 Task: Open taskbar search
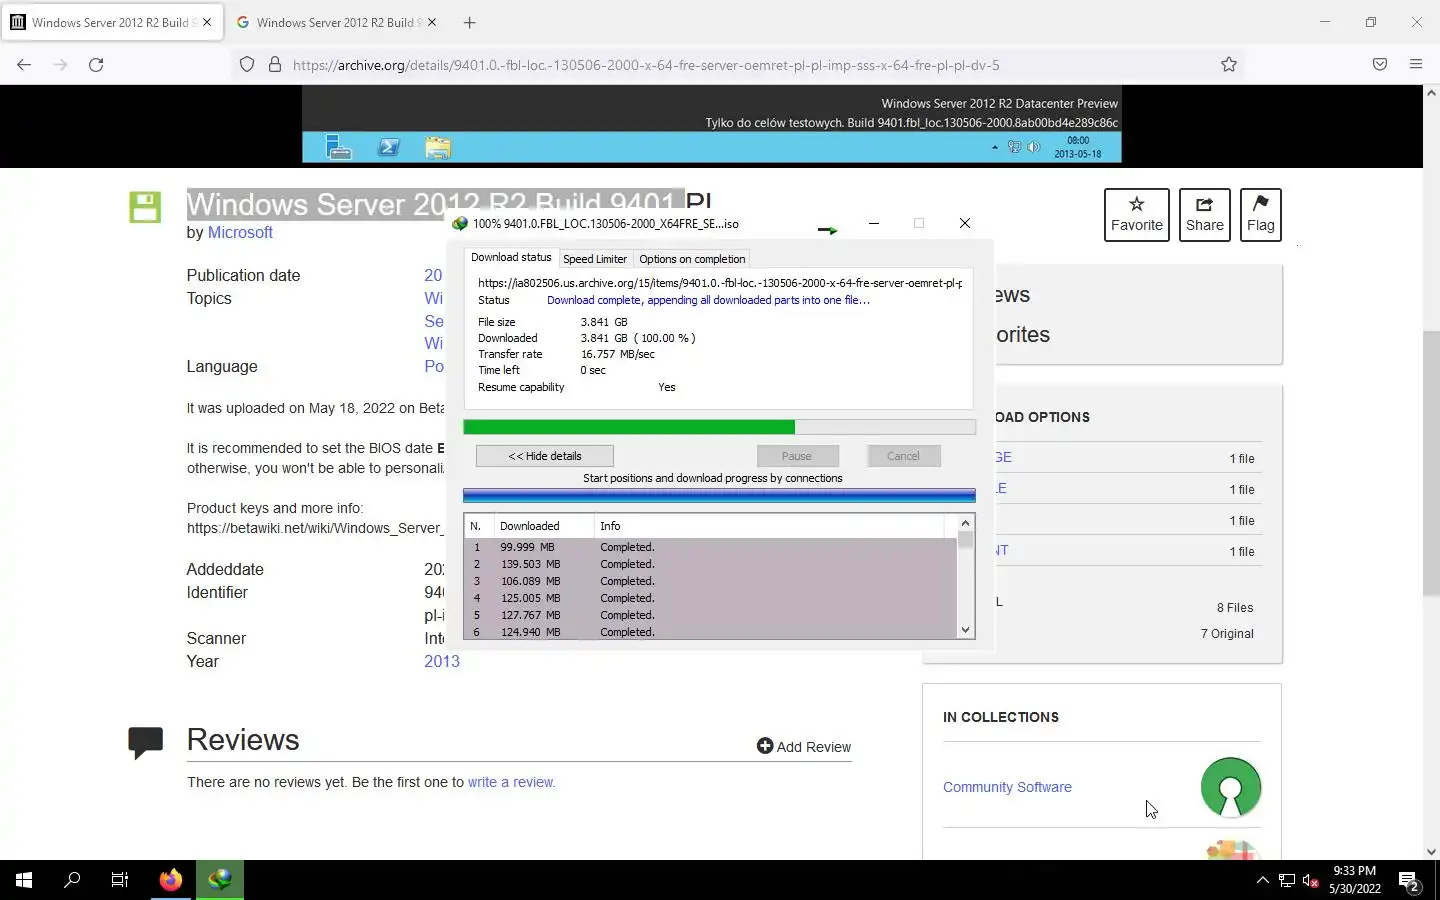[x=72, y=880]
